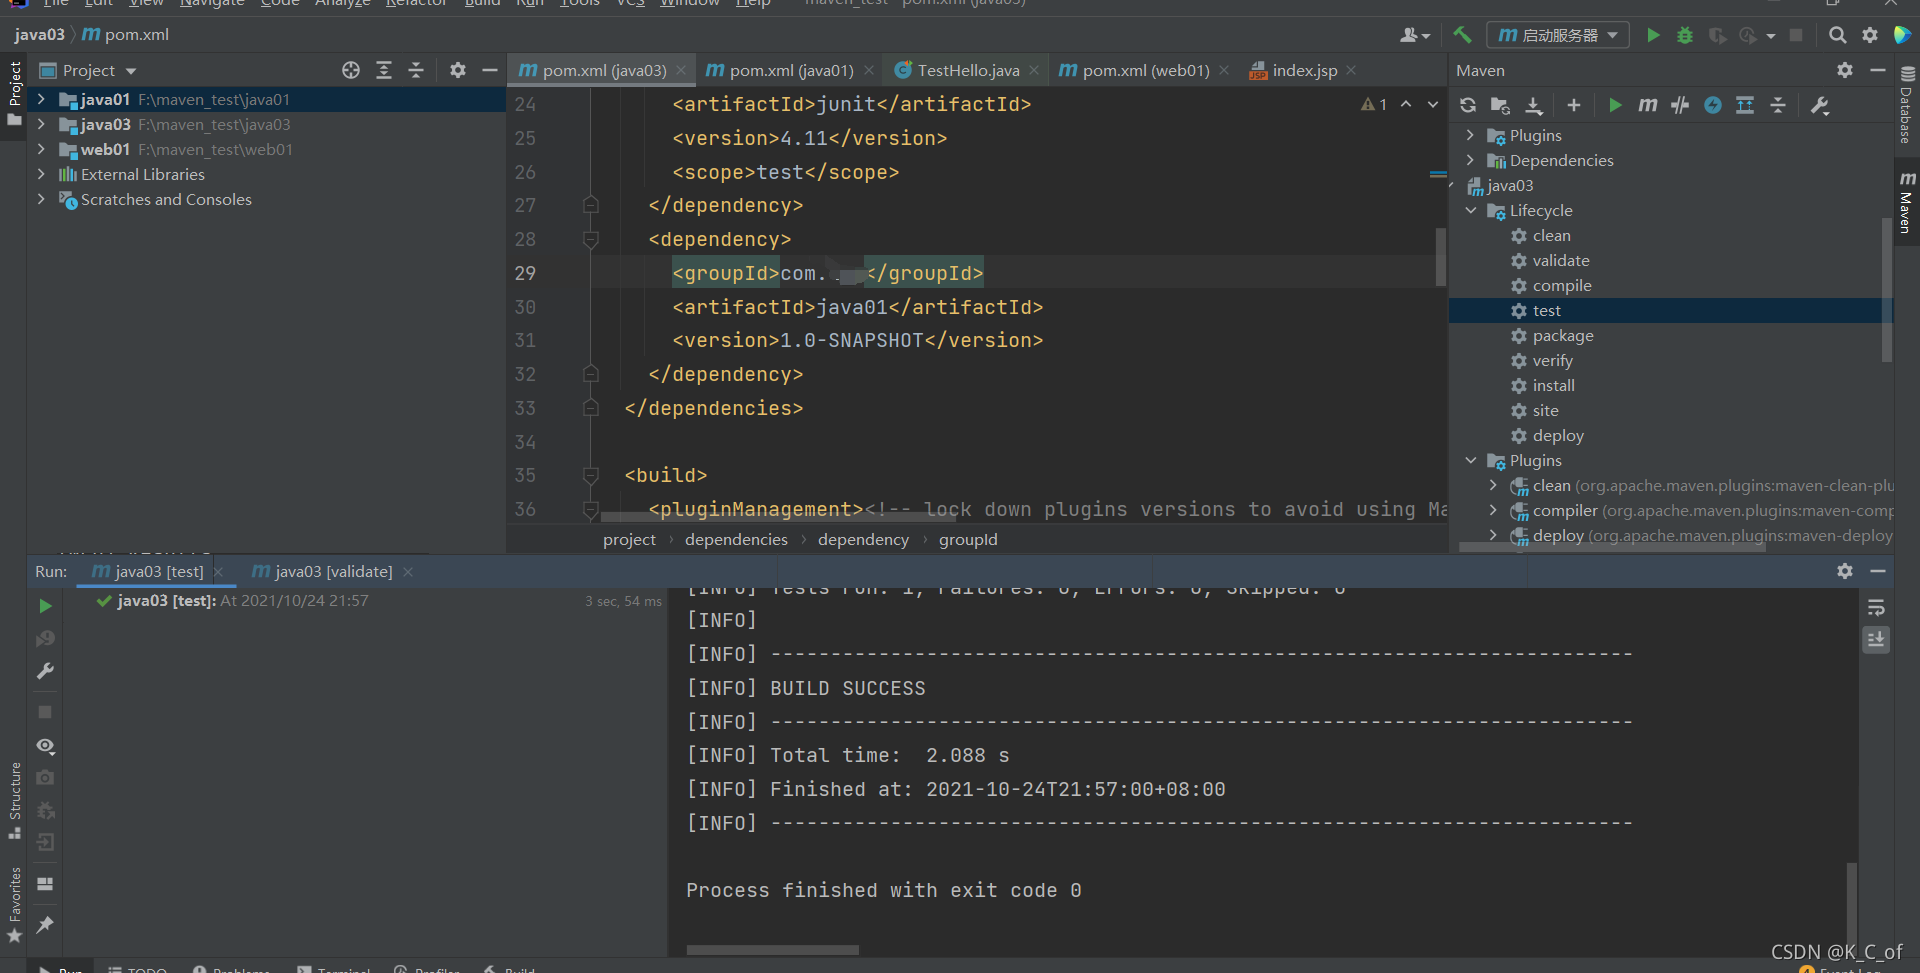Click the dependencies breadcrumb
1920x973 pixels.
[x=736, y=540]
